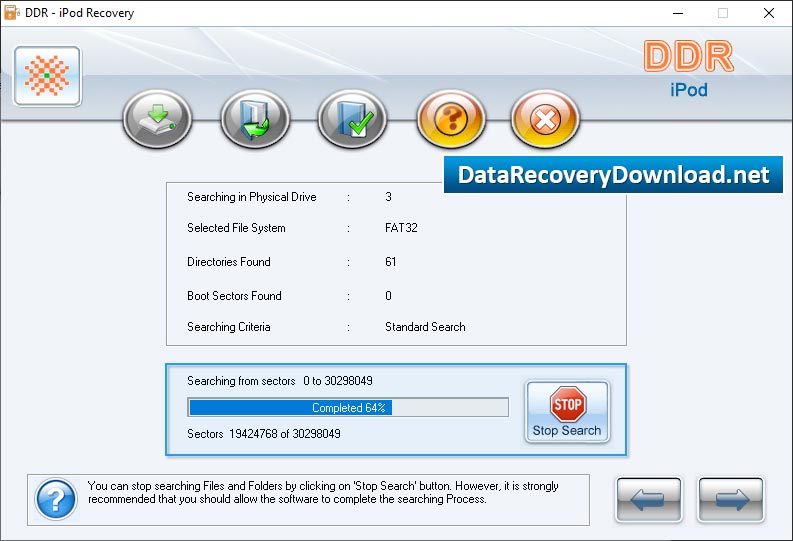Click the DataRecoveryDownload.net banner
Screen dimensions: 793x541
[x=613, y=174]
